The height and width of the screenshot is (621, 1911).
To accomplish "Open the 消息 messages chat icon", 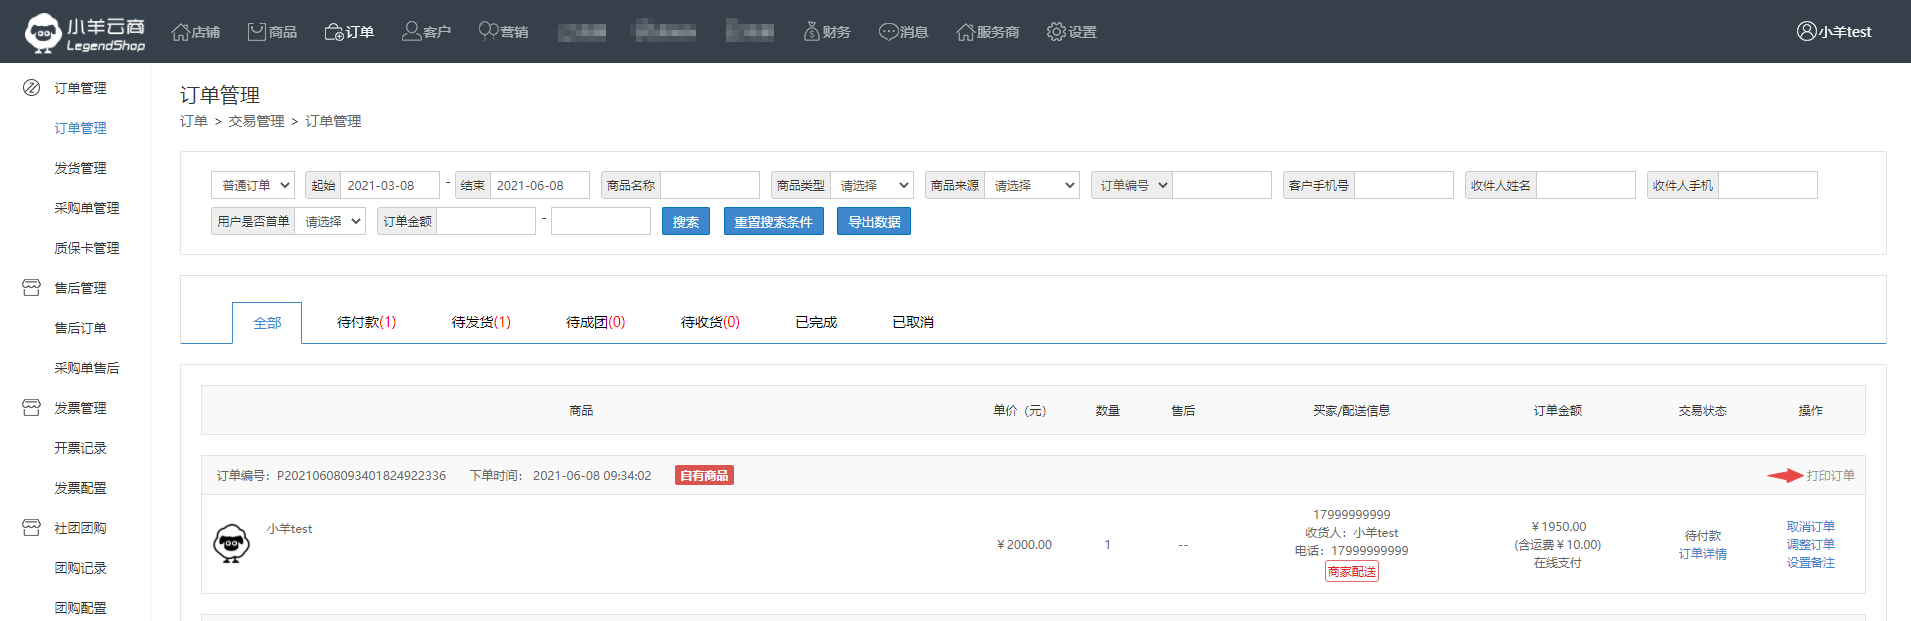I will coord(888,32).
